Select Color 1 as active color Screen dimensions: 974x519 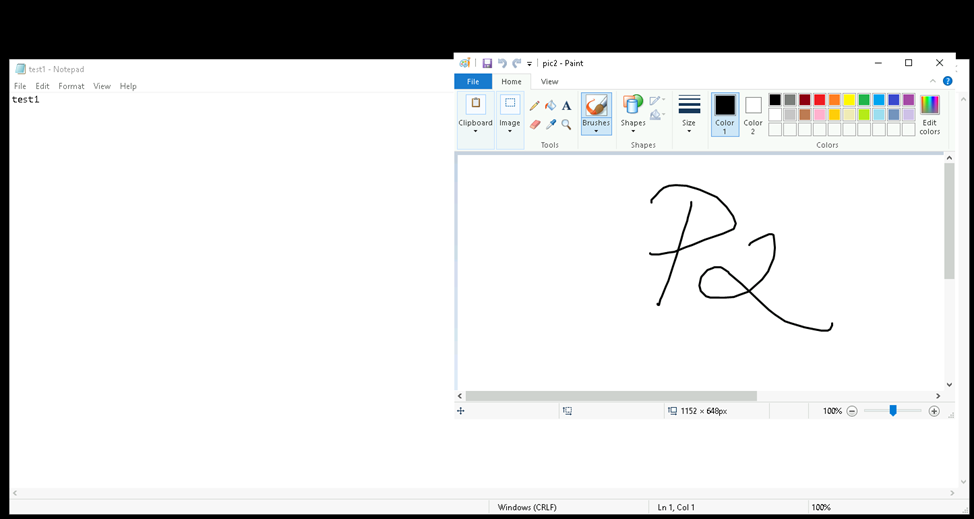coord(725,114)
